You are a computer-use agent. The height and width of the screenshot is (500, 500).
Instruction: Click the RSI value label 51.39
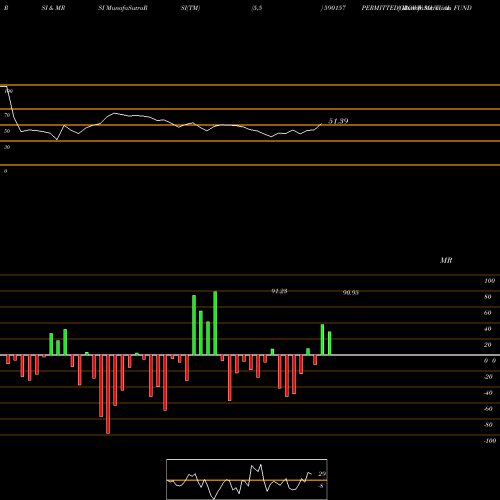tap(338, 121)
